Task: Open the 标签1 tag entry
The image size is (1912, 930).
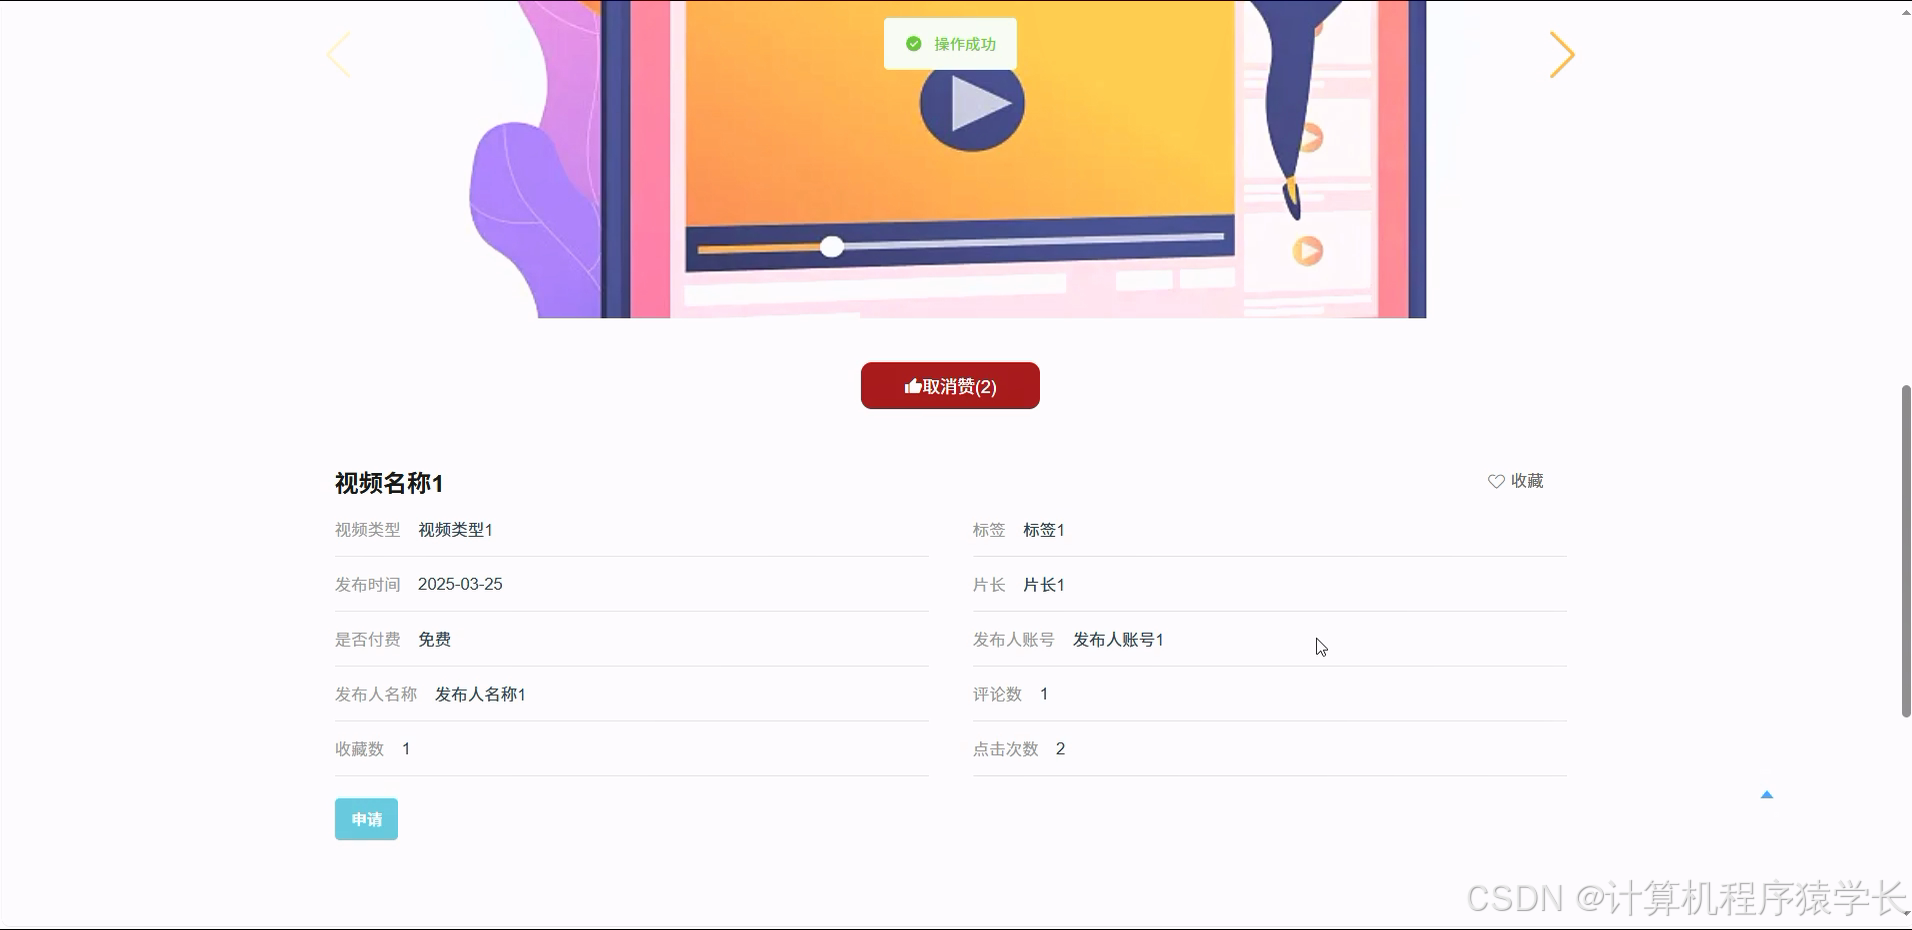Action: [1043, 530]
